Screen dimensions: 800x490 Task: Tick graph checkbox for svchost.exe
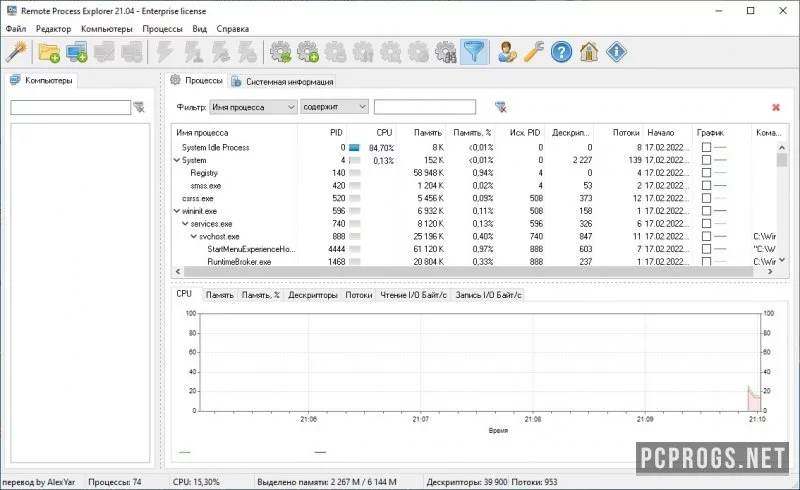tap(706, 236)
